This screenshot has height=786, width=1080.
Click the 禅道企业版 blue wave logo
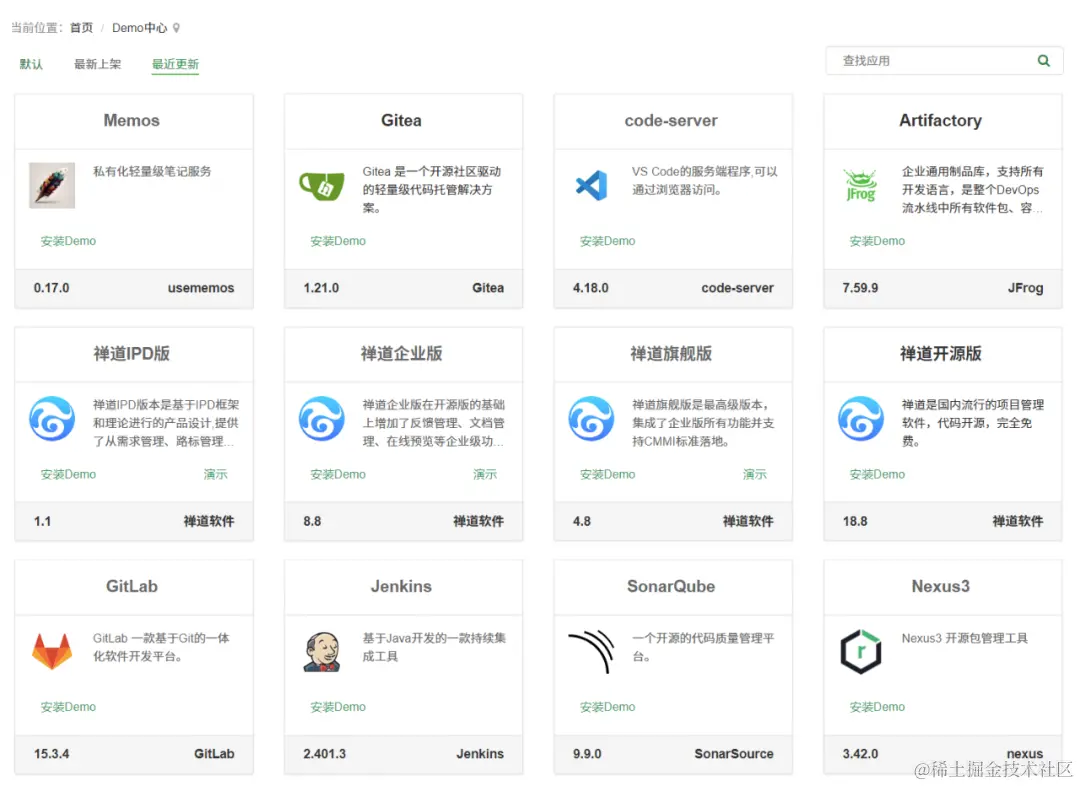point(321,418)
